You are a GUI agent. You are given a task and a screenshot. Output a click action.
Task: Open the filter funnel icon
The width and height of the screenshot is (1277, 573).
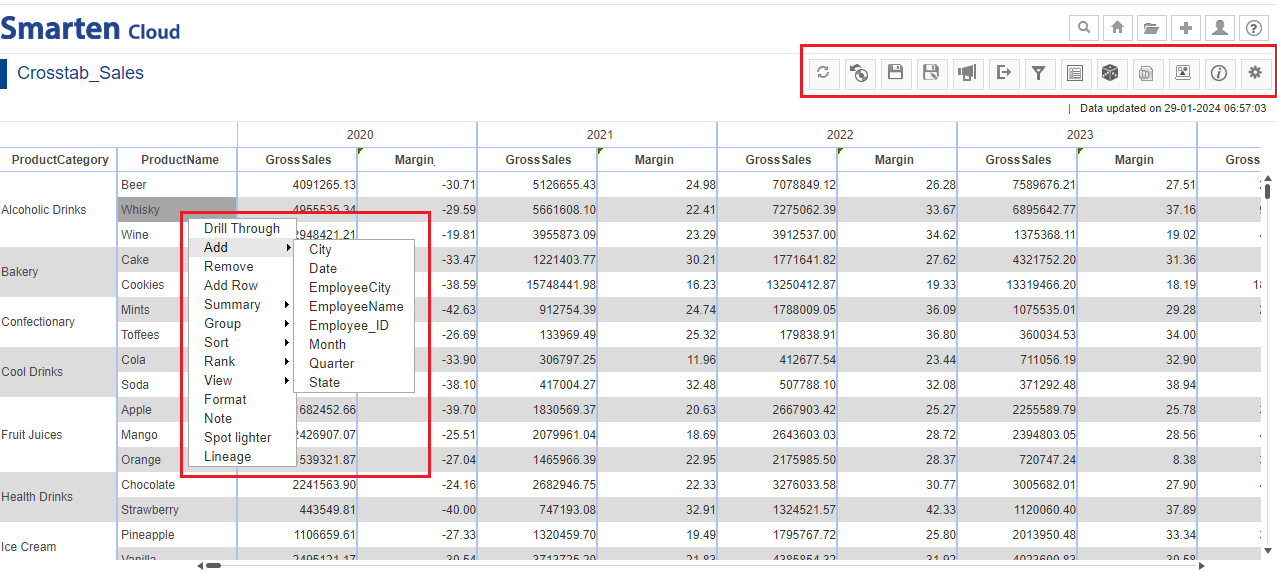pyautogui.click(x=1039, y=72)
